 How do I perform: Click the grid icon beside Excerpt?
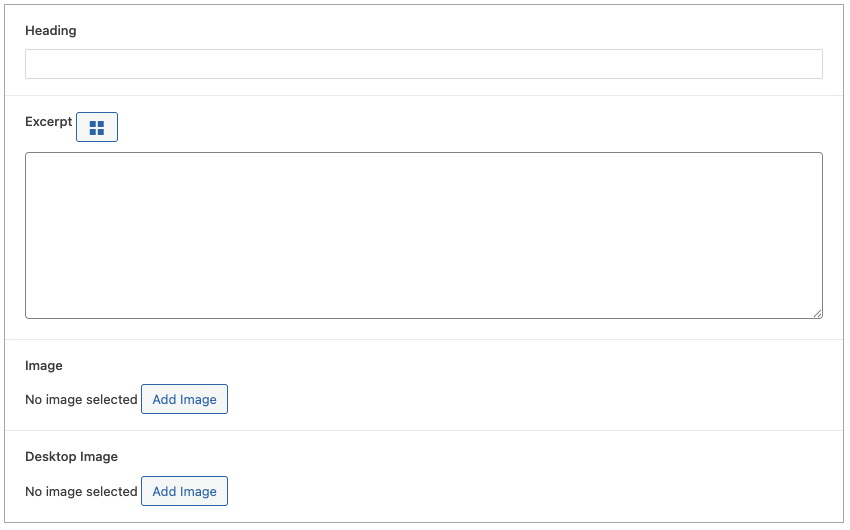[97, 127]
